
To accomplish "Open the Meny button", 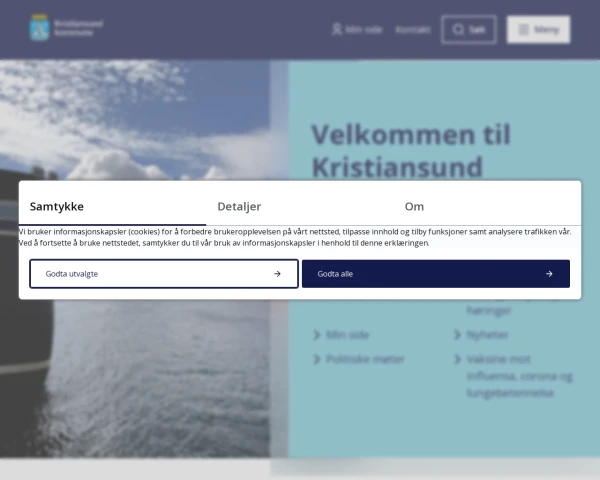I will (x=538, y=29).
